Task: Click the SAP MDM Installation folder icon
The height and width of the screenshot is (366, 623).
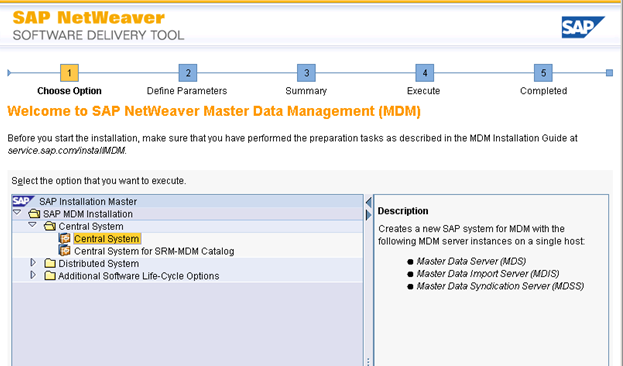Action: (34, 214)
